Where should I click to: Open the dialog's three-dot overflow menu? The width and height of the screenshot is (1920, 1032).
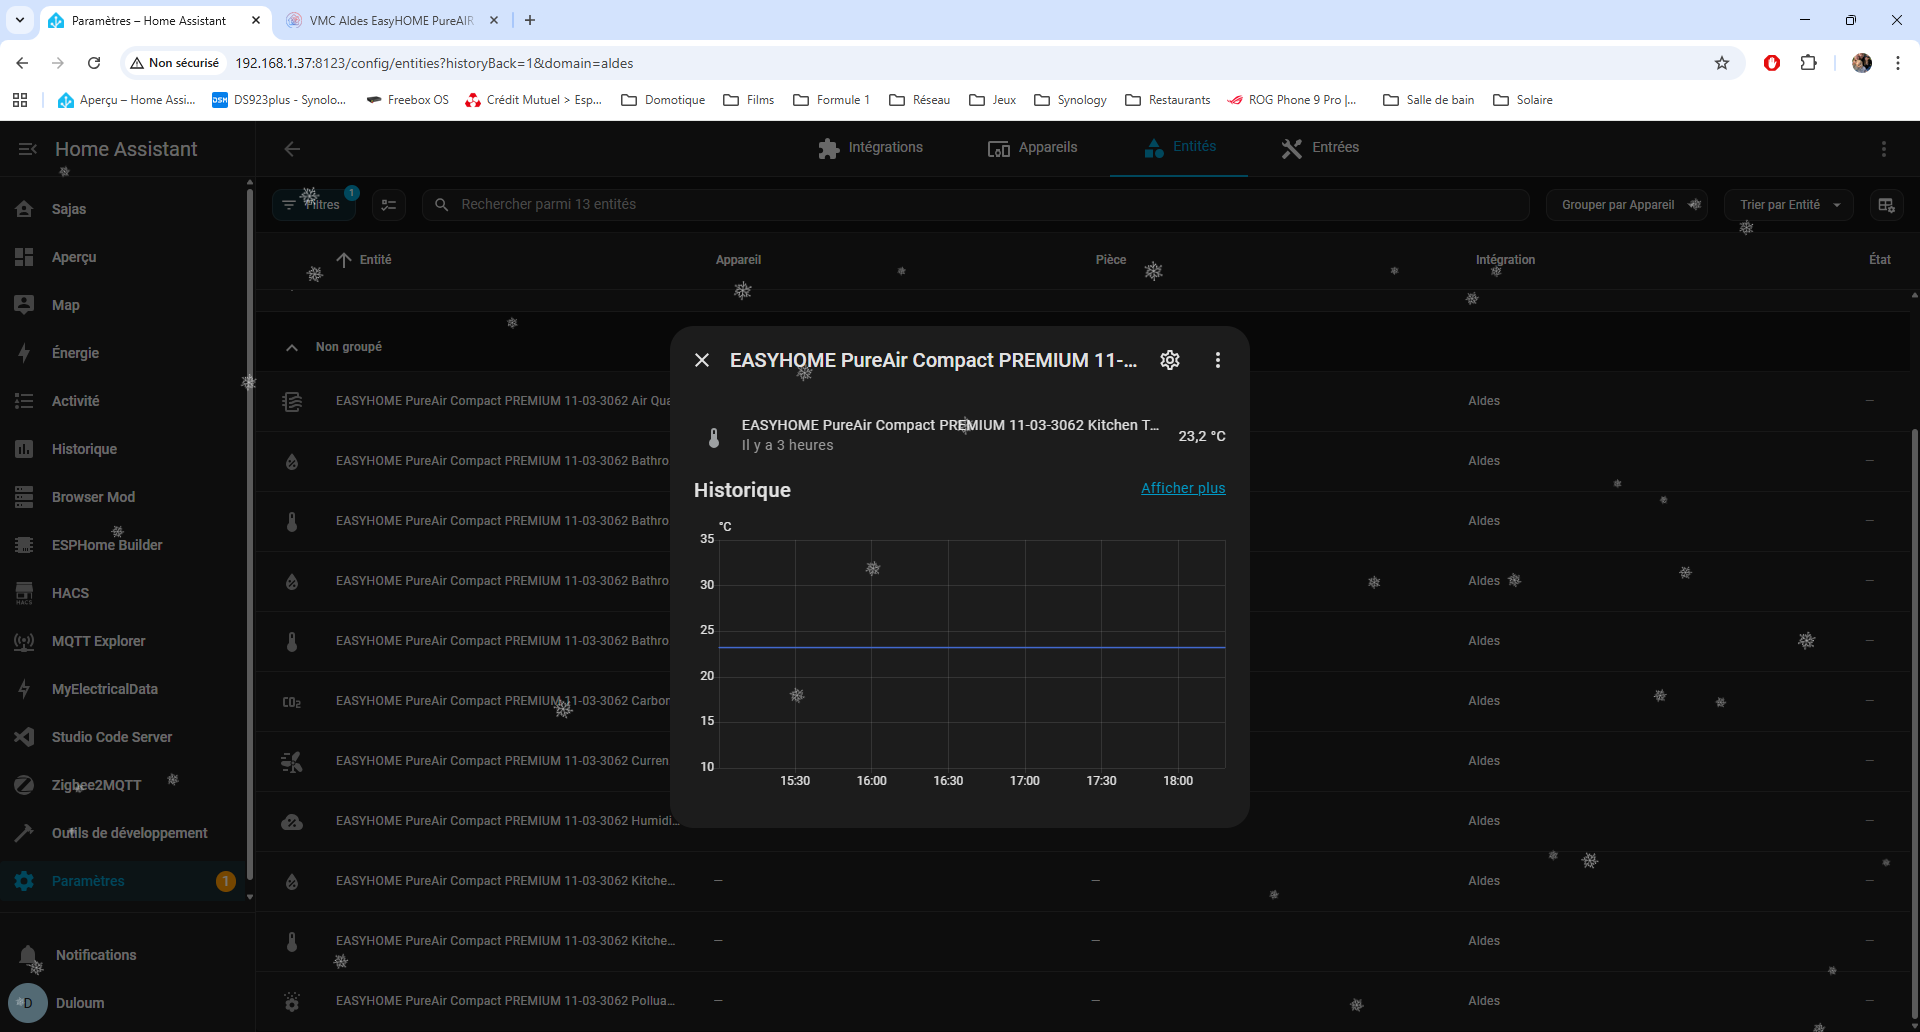click(x=1218, y=360)
